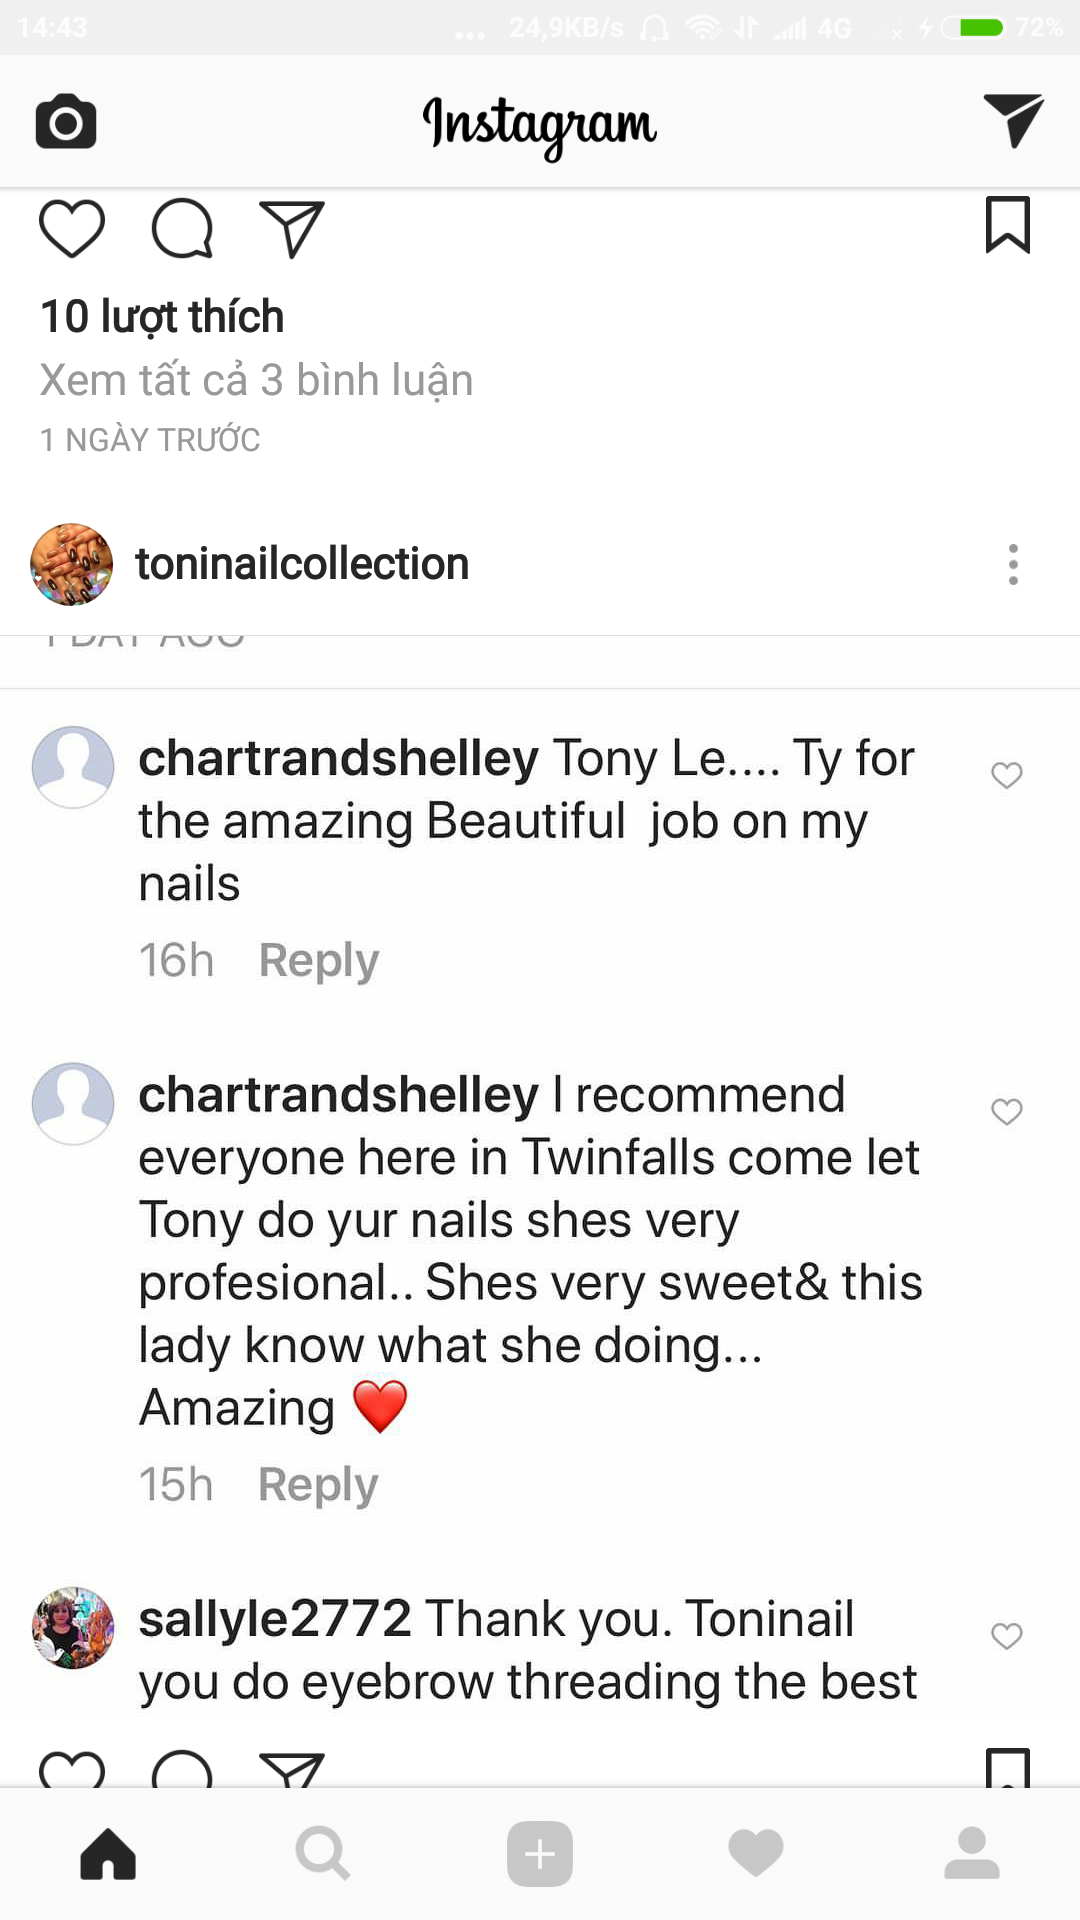Go to the profile tab icon

(971, 1853)
